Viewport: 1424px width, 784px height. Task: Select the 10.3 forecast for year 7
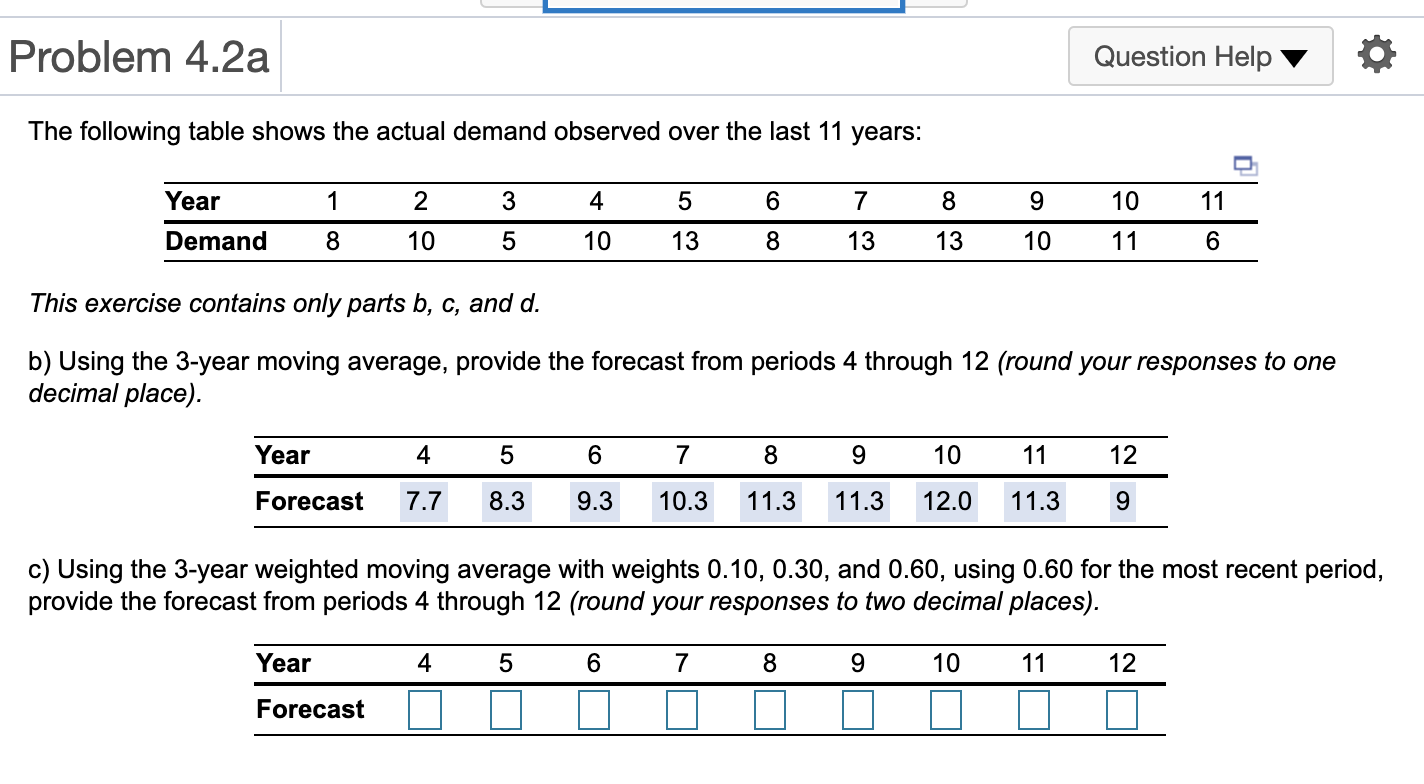pyautogui.click(x=682, y=501)
